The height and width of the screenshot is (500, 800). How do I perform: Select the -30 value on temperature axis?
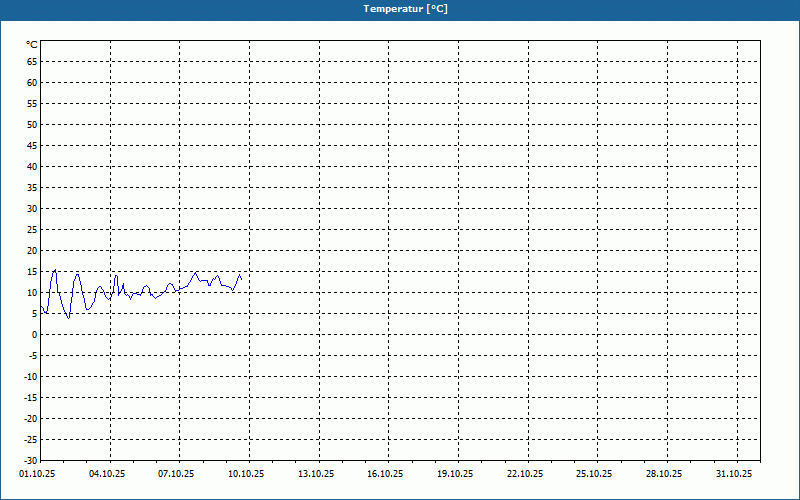click(31, 460)
